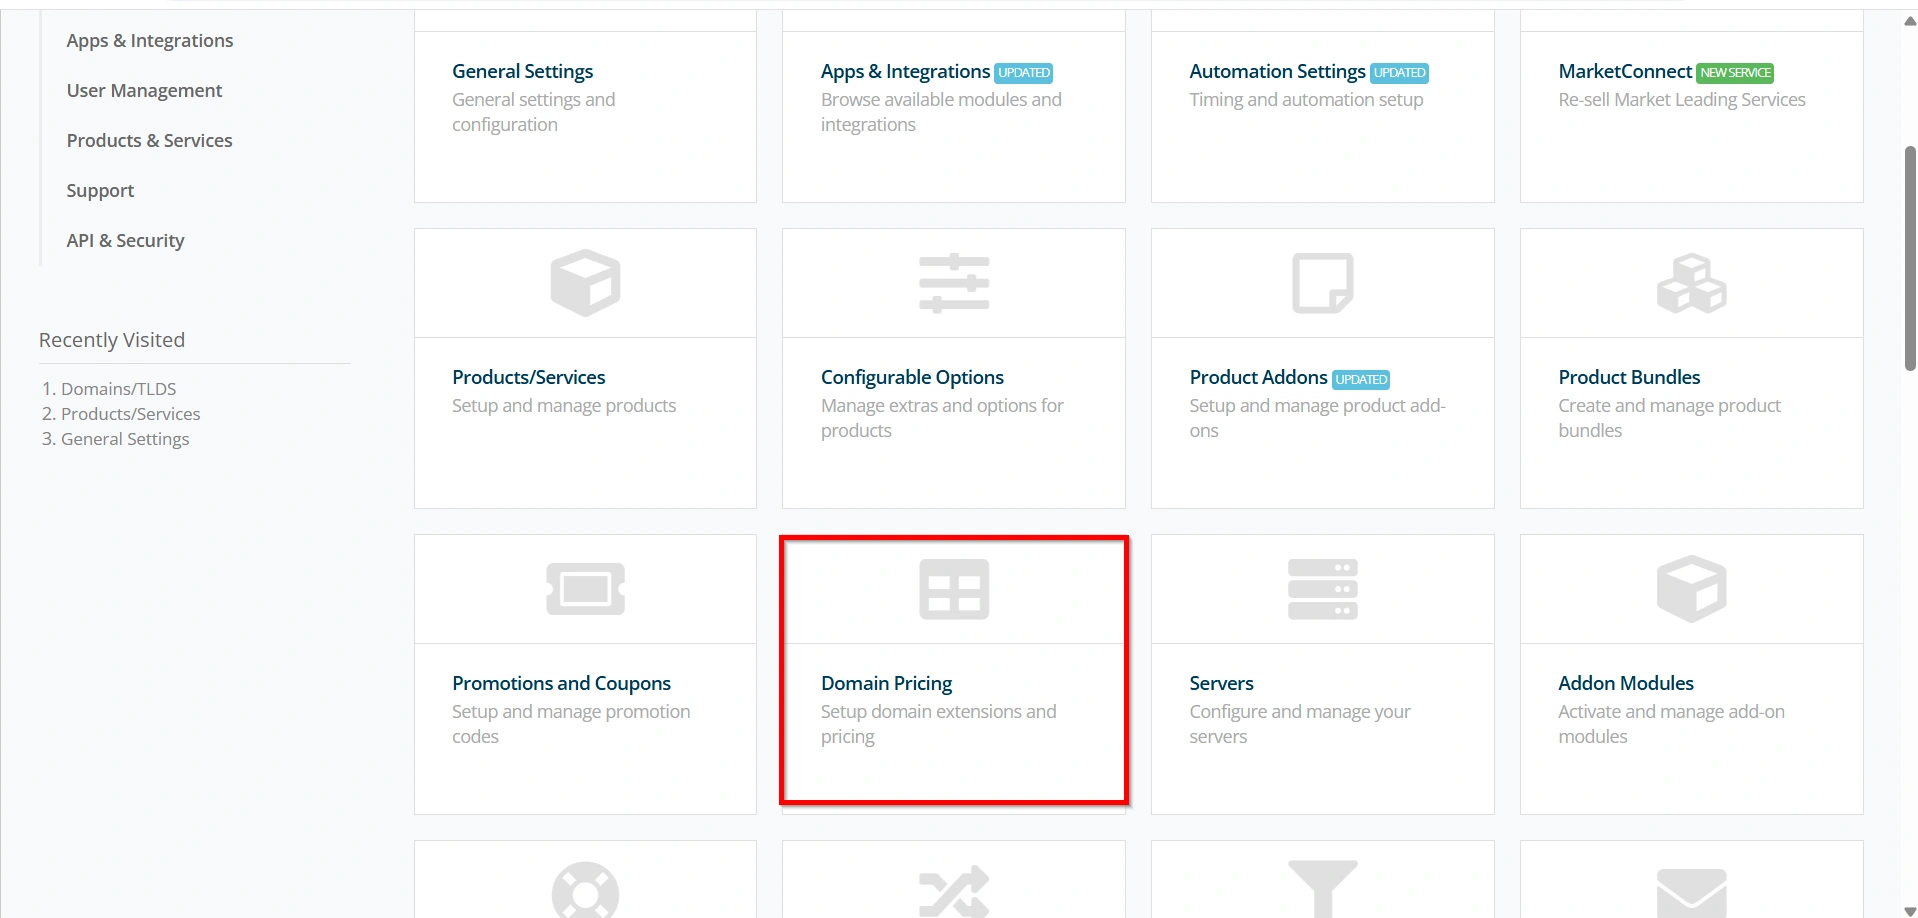
Task: Open Addon Modules card title
Action: (1626, 683)
